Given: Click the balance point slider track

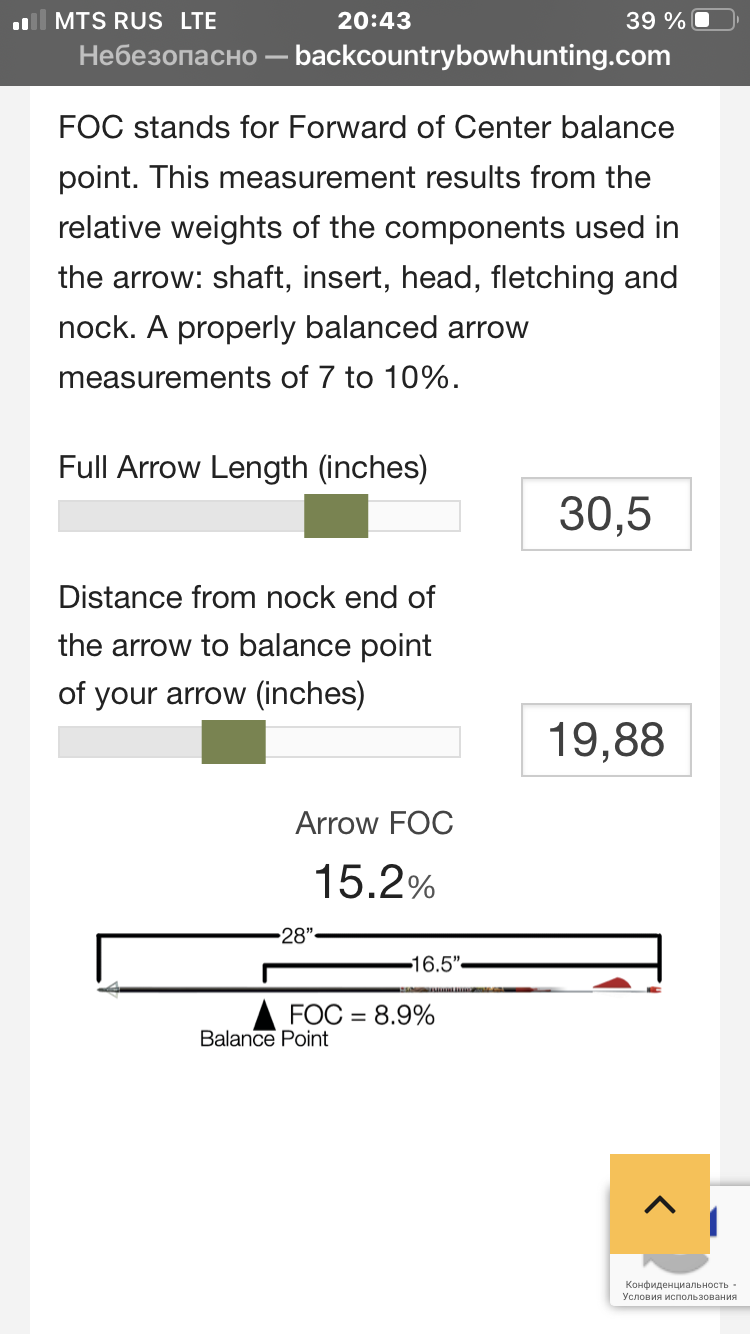Looking at the screenshot, I should [x=260, y=742].
